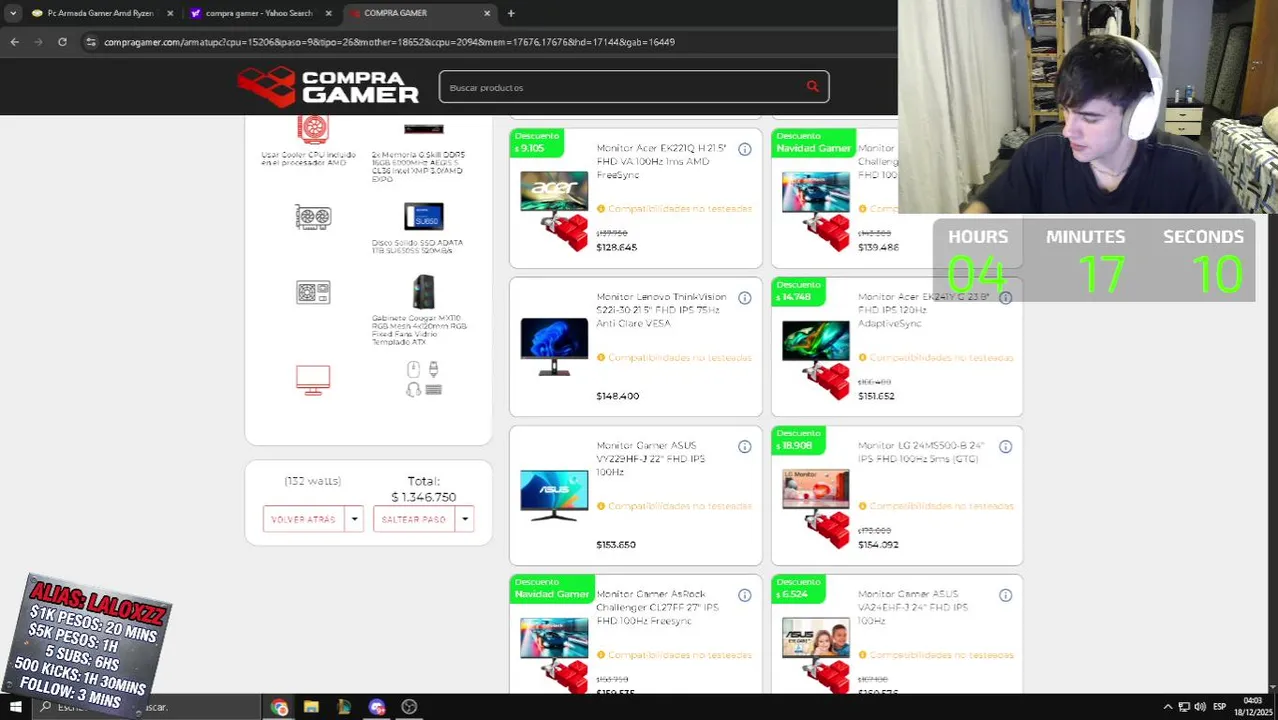Viewport: 1278px width, 720px height.
Task: Show info for ASUS VY229HF-J monitor
Action: (744, 447)
